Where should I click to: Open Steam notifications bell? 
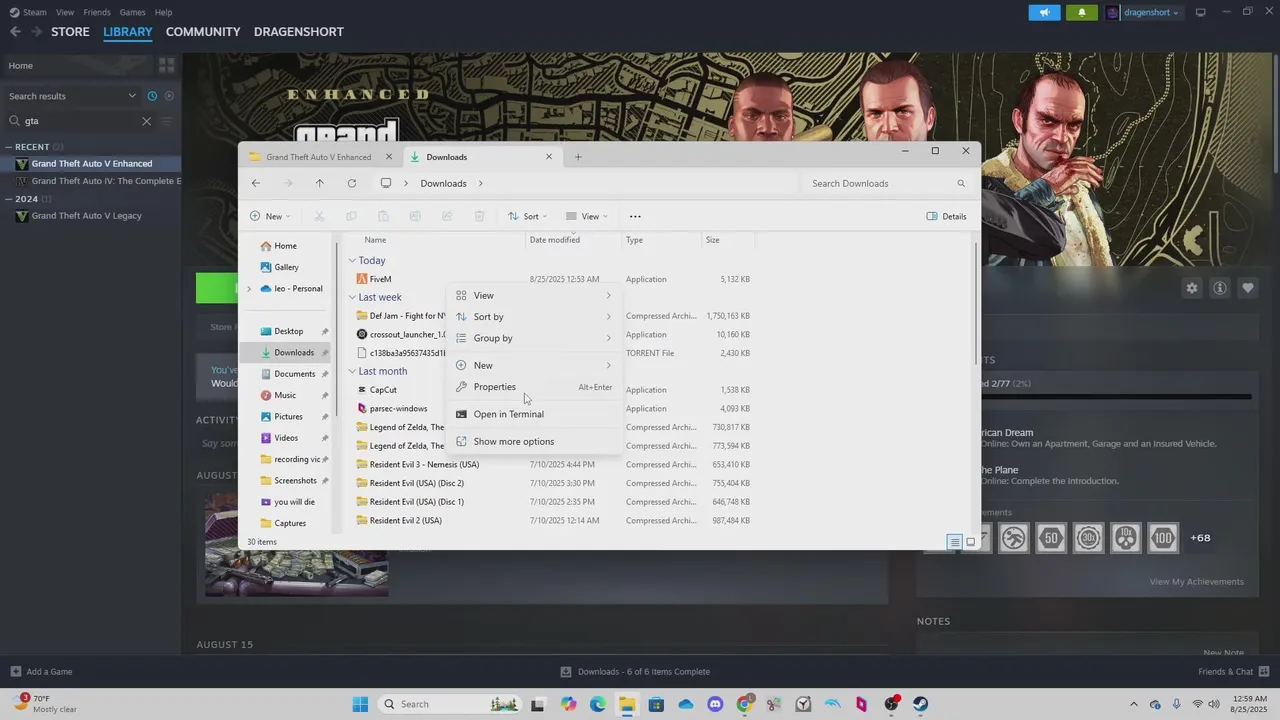1082,13
